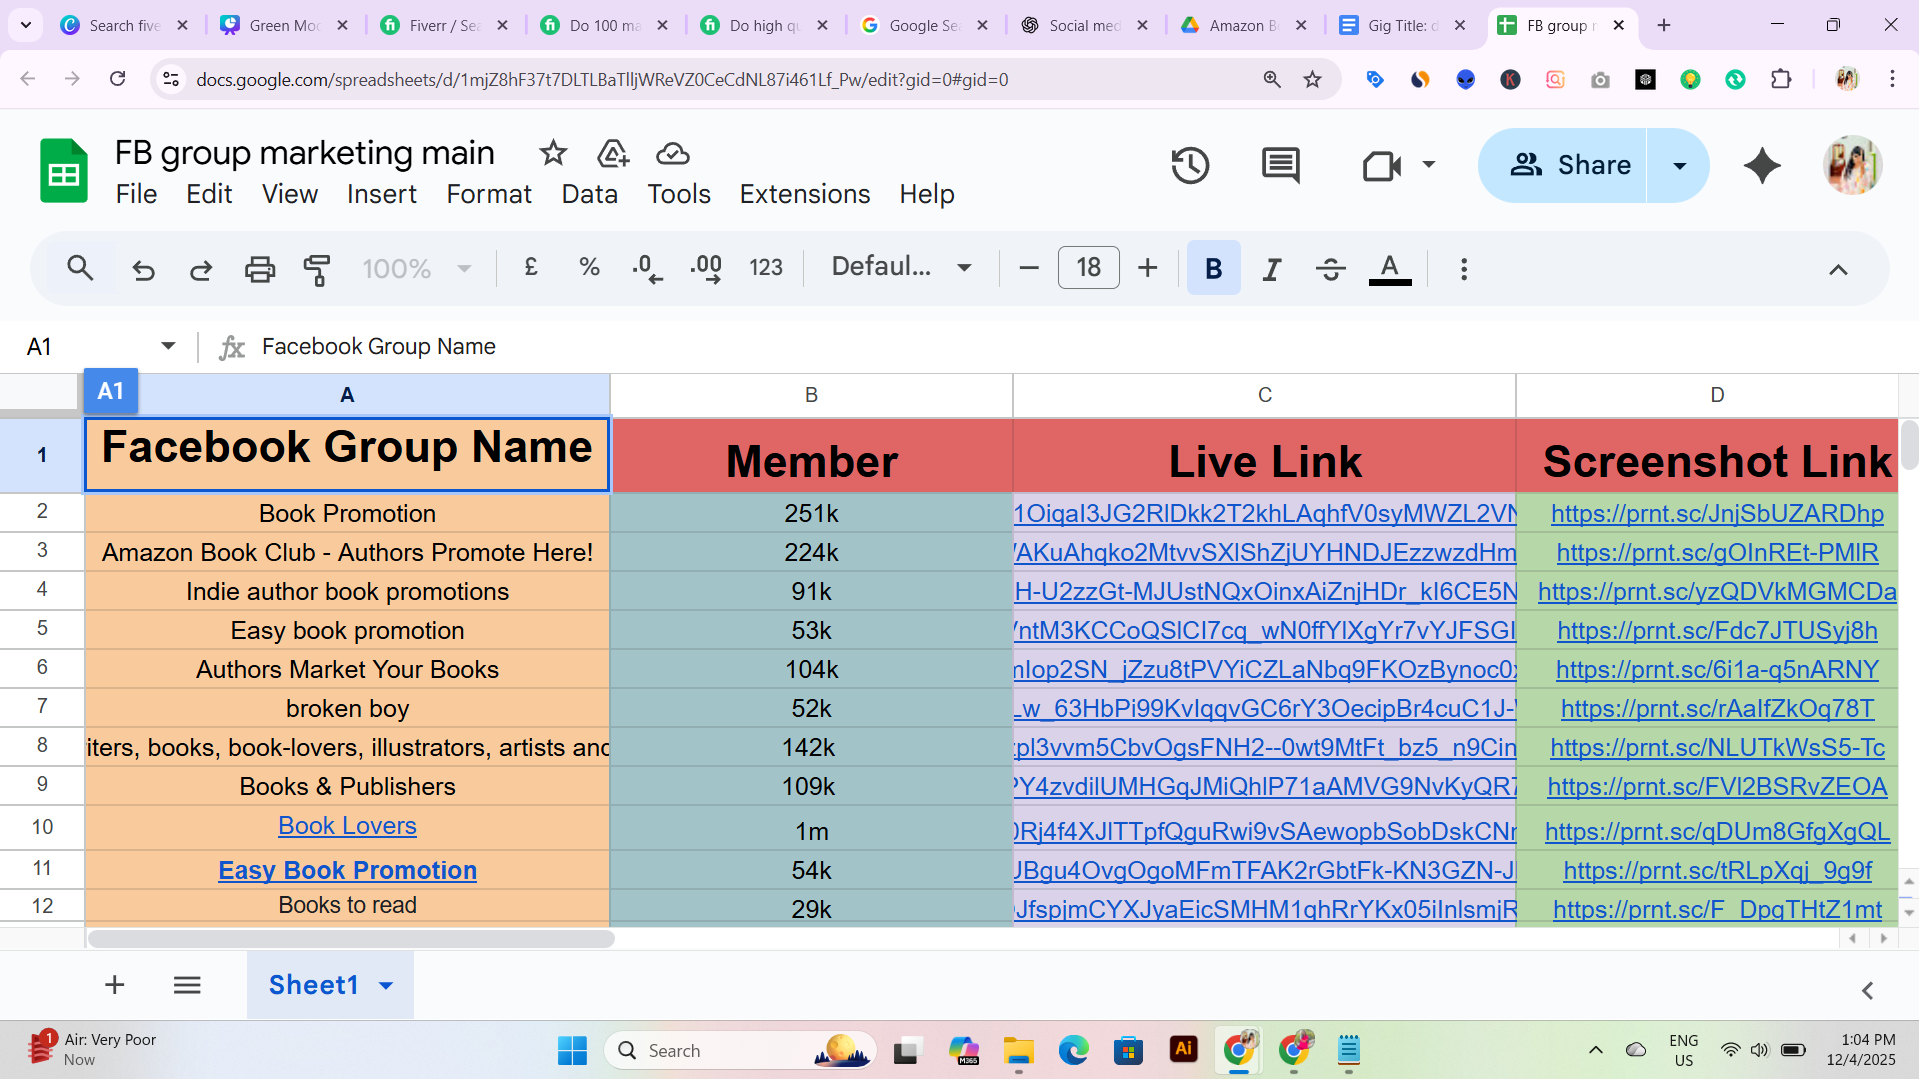
Task: Click the paint format roller icon
Action: [317, 269]
